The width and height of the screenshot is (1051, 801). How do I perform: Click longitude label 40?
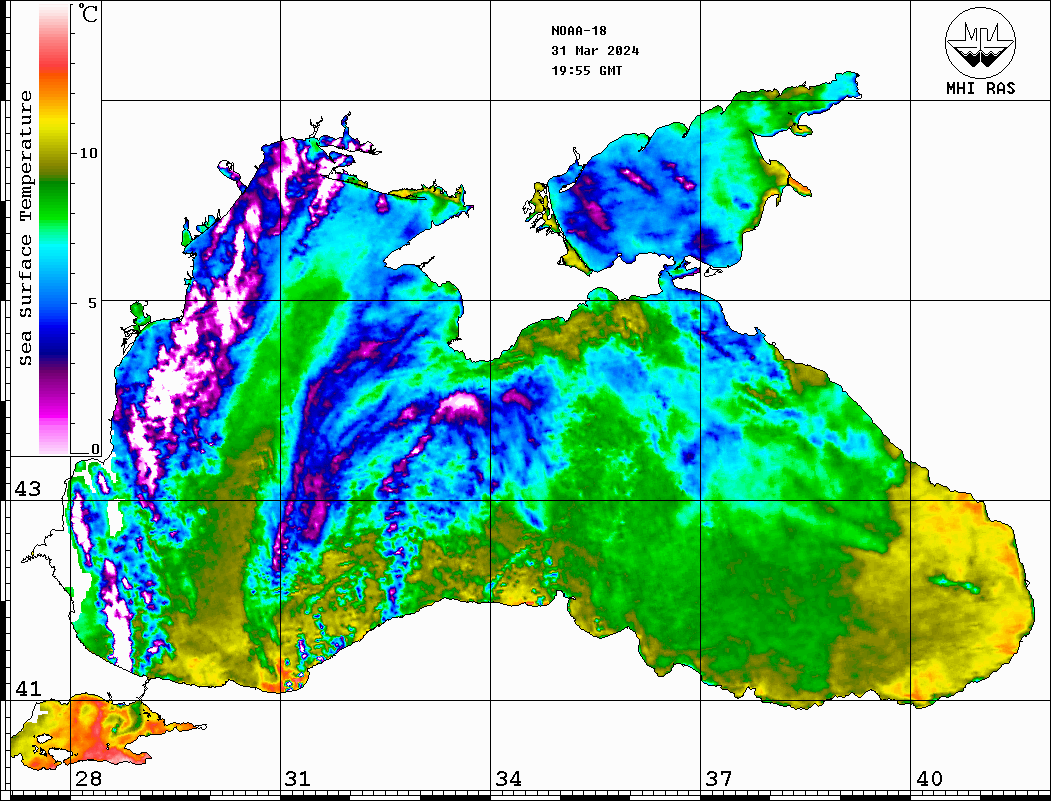coord(929,778)
